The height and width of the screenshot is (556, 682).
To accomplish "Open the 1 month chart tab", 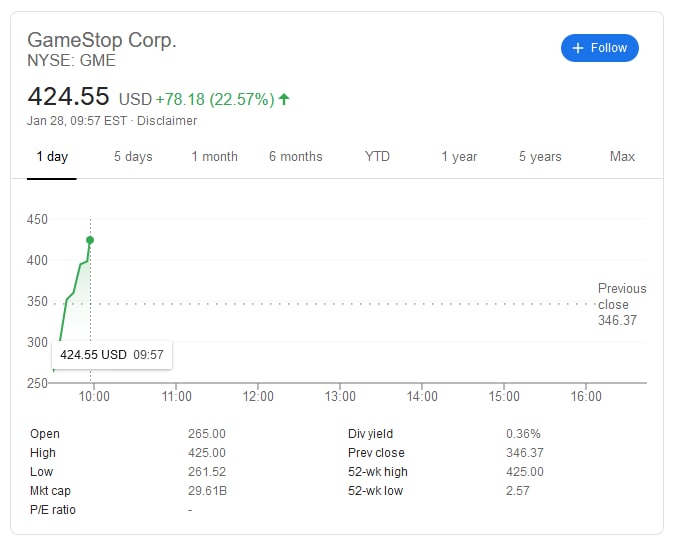I will [214, 157].
